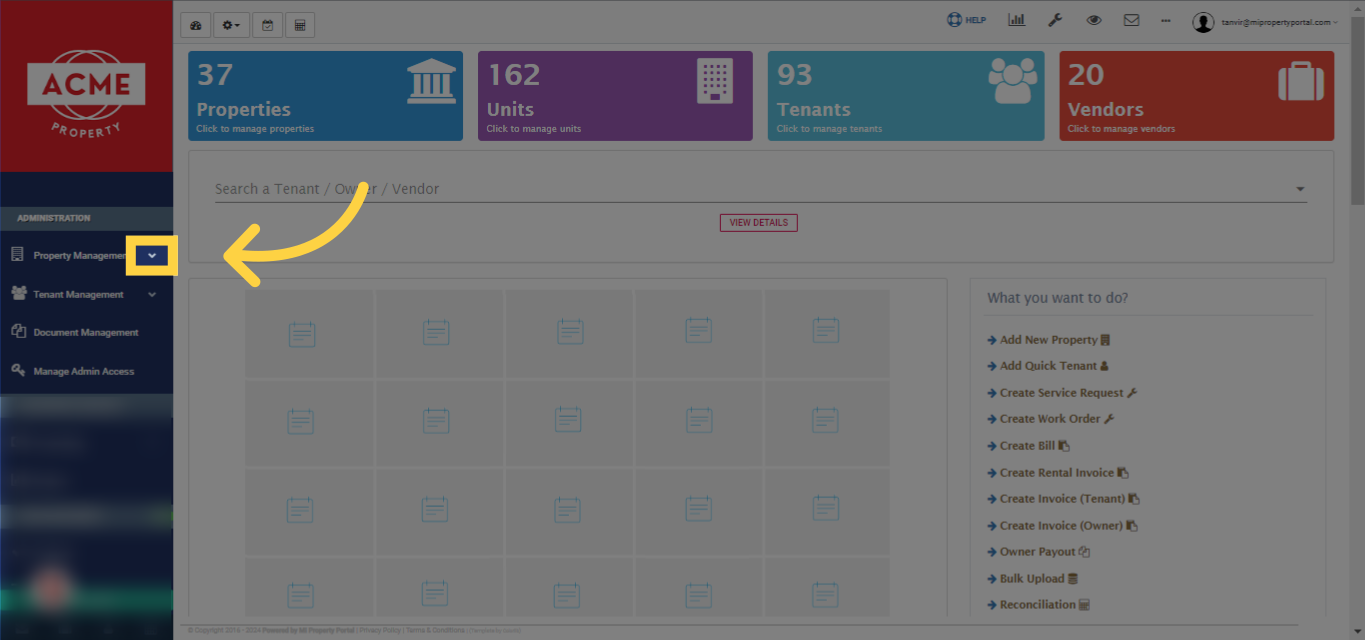The width and height of the screenshot is (1365, 640).
Task: Open the wrench maintenance icon
Action: [1055, 20]
